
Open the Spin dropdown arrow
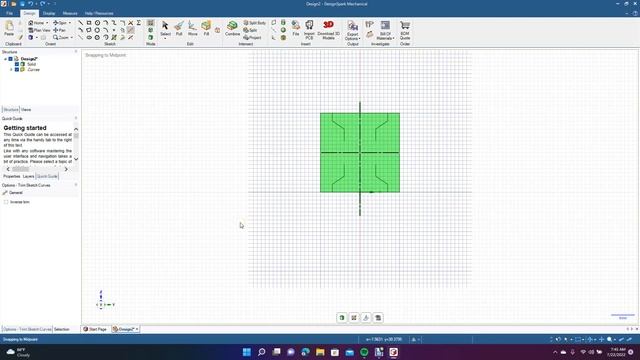[x=69, y=23]
